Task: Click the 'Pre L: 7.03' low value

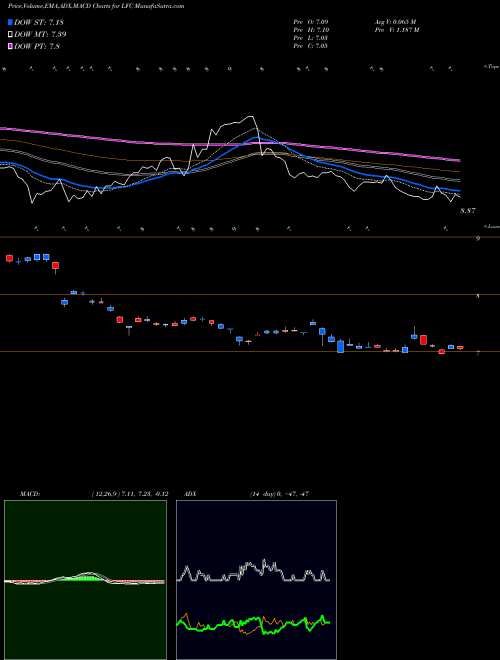Action: point(311,37)
